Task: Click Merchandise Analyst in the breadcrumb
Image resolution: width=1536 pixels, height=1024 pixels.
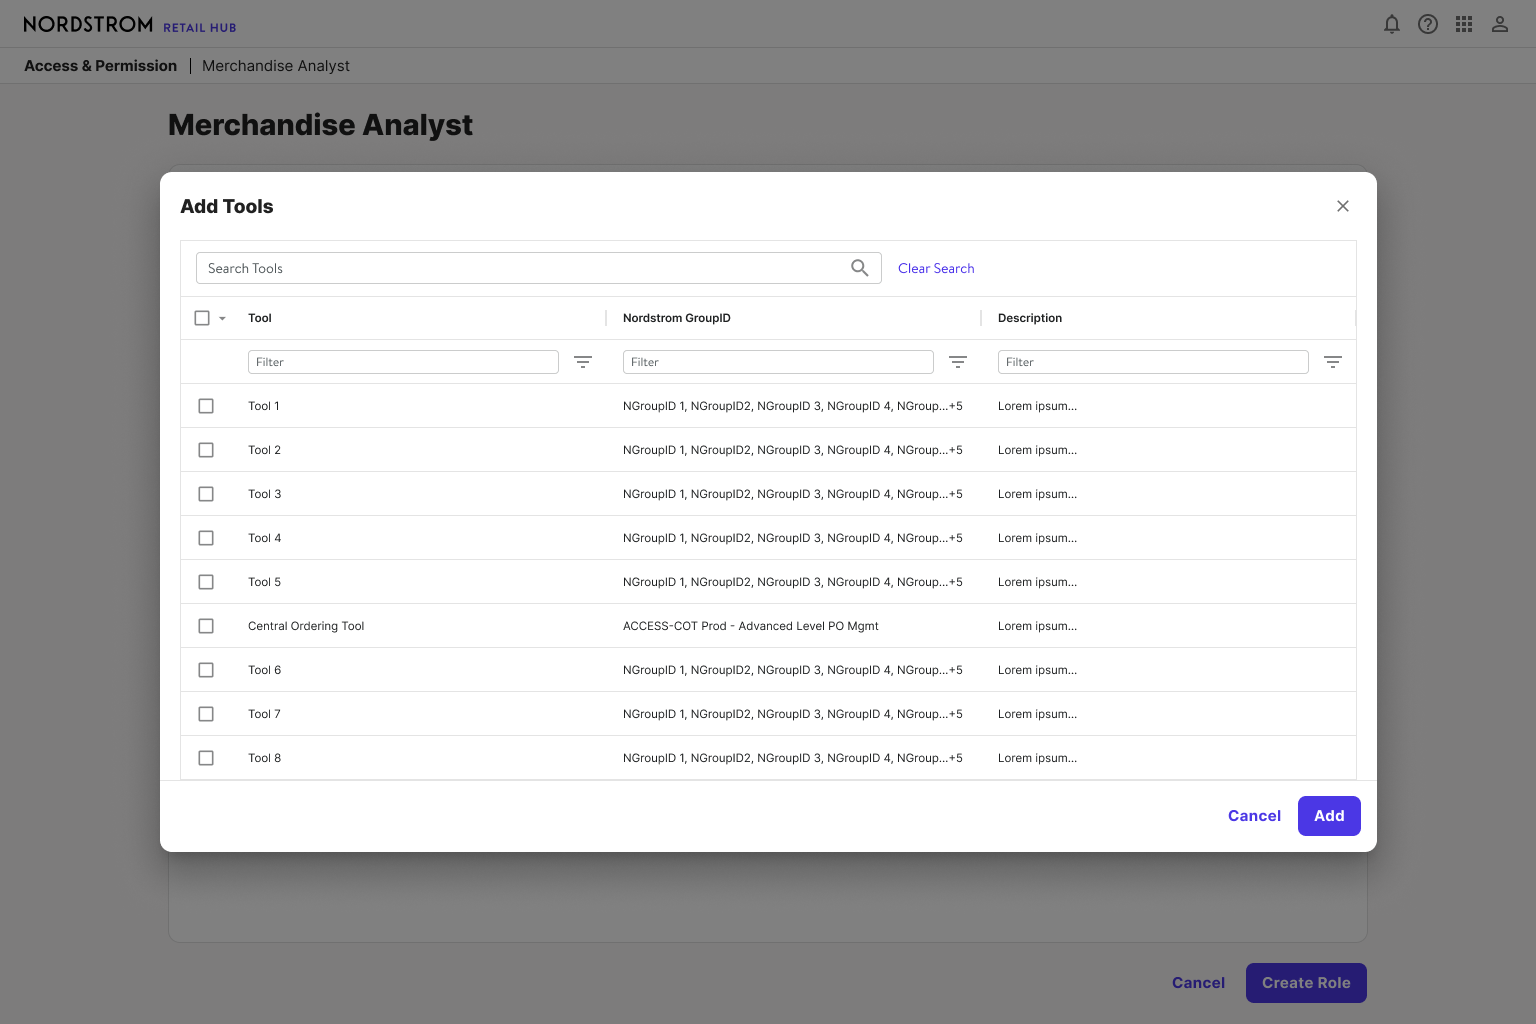Action: [276, 66]
